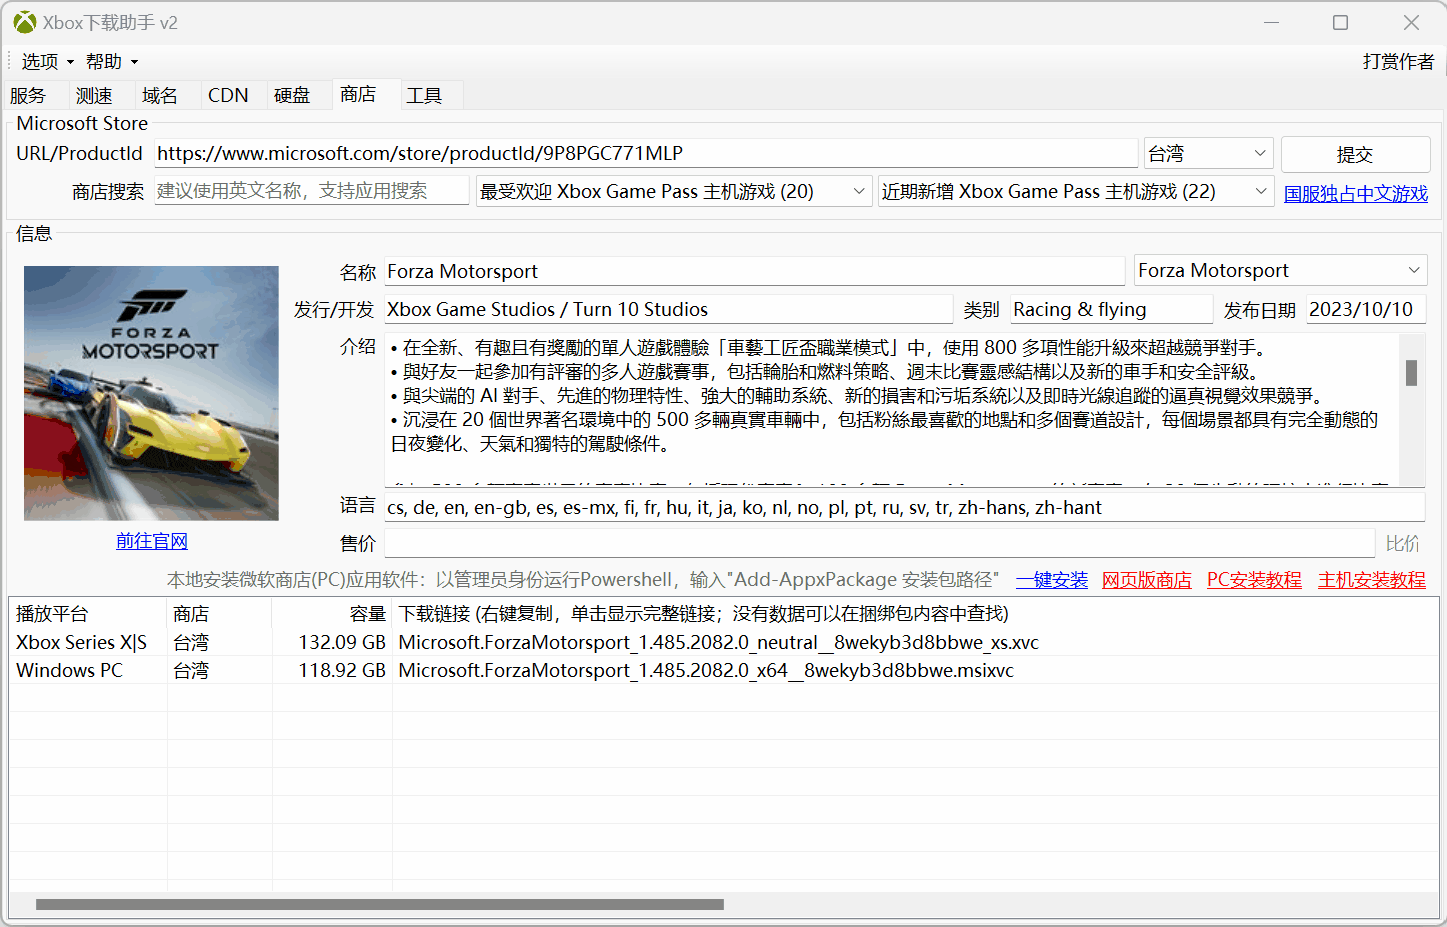Click the 打赏作者 link
Viewport: 1447px width, 927px height.
click(x=1397, y=61)
